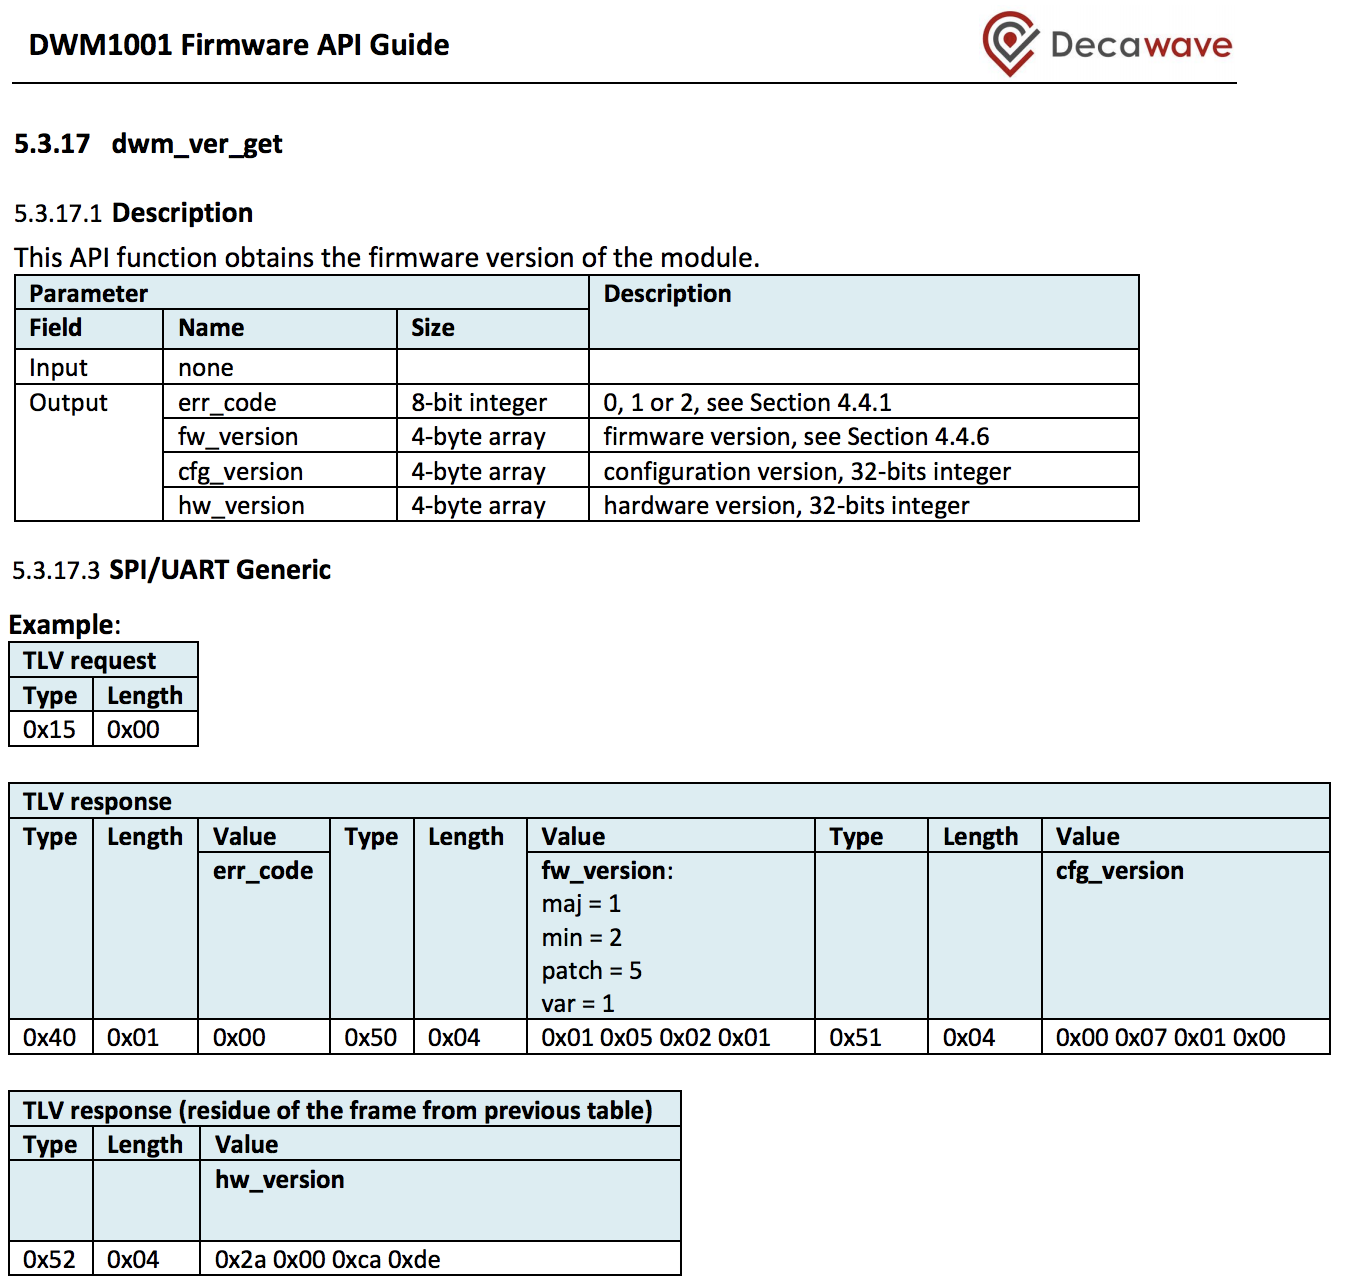The image size is (1362, 1287).
Task: Select the '0x40' type value
Action: 49,1038
